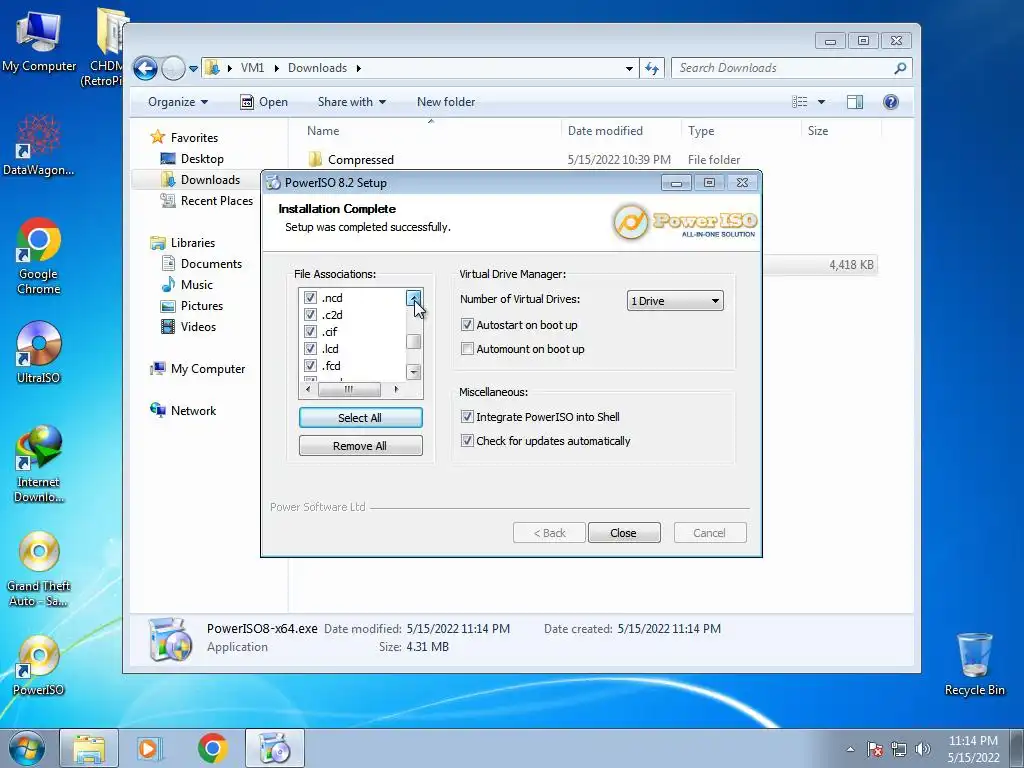The image size is (1024, 768).
Task: Toggle the .c2d file association checkbox
Action: coord(310,315)
